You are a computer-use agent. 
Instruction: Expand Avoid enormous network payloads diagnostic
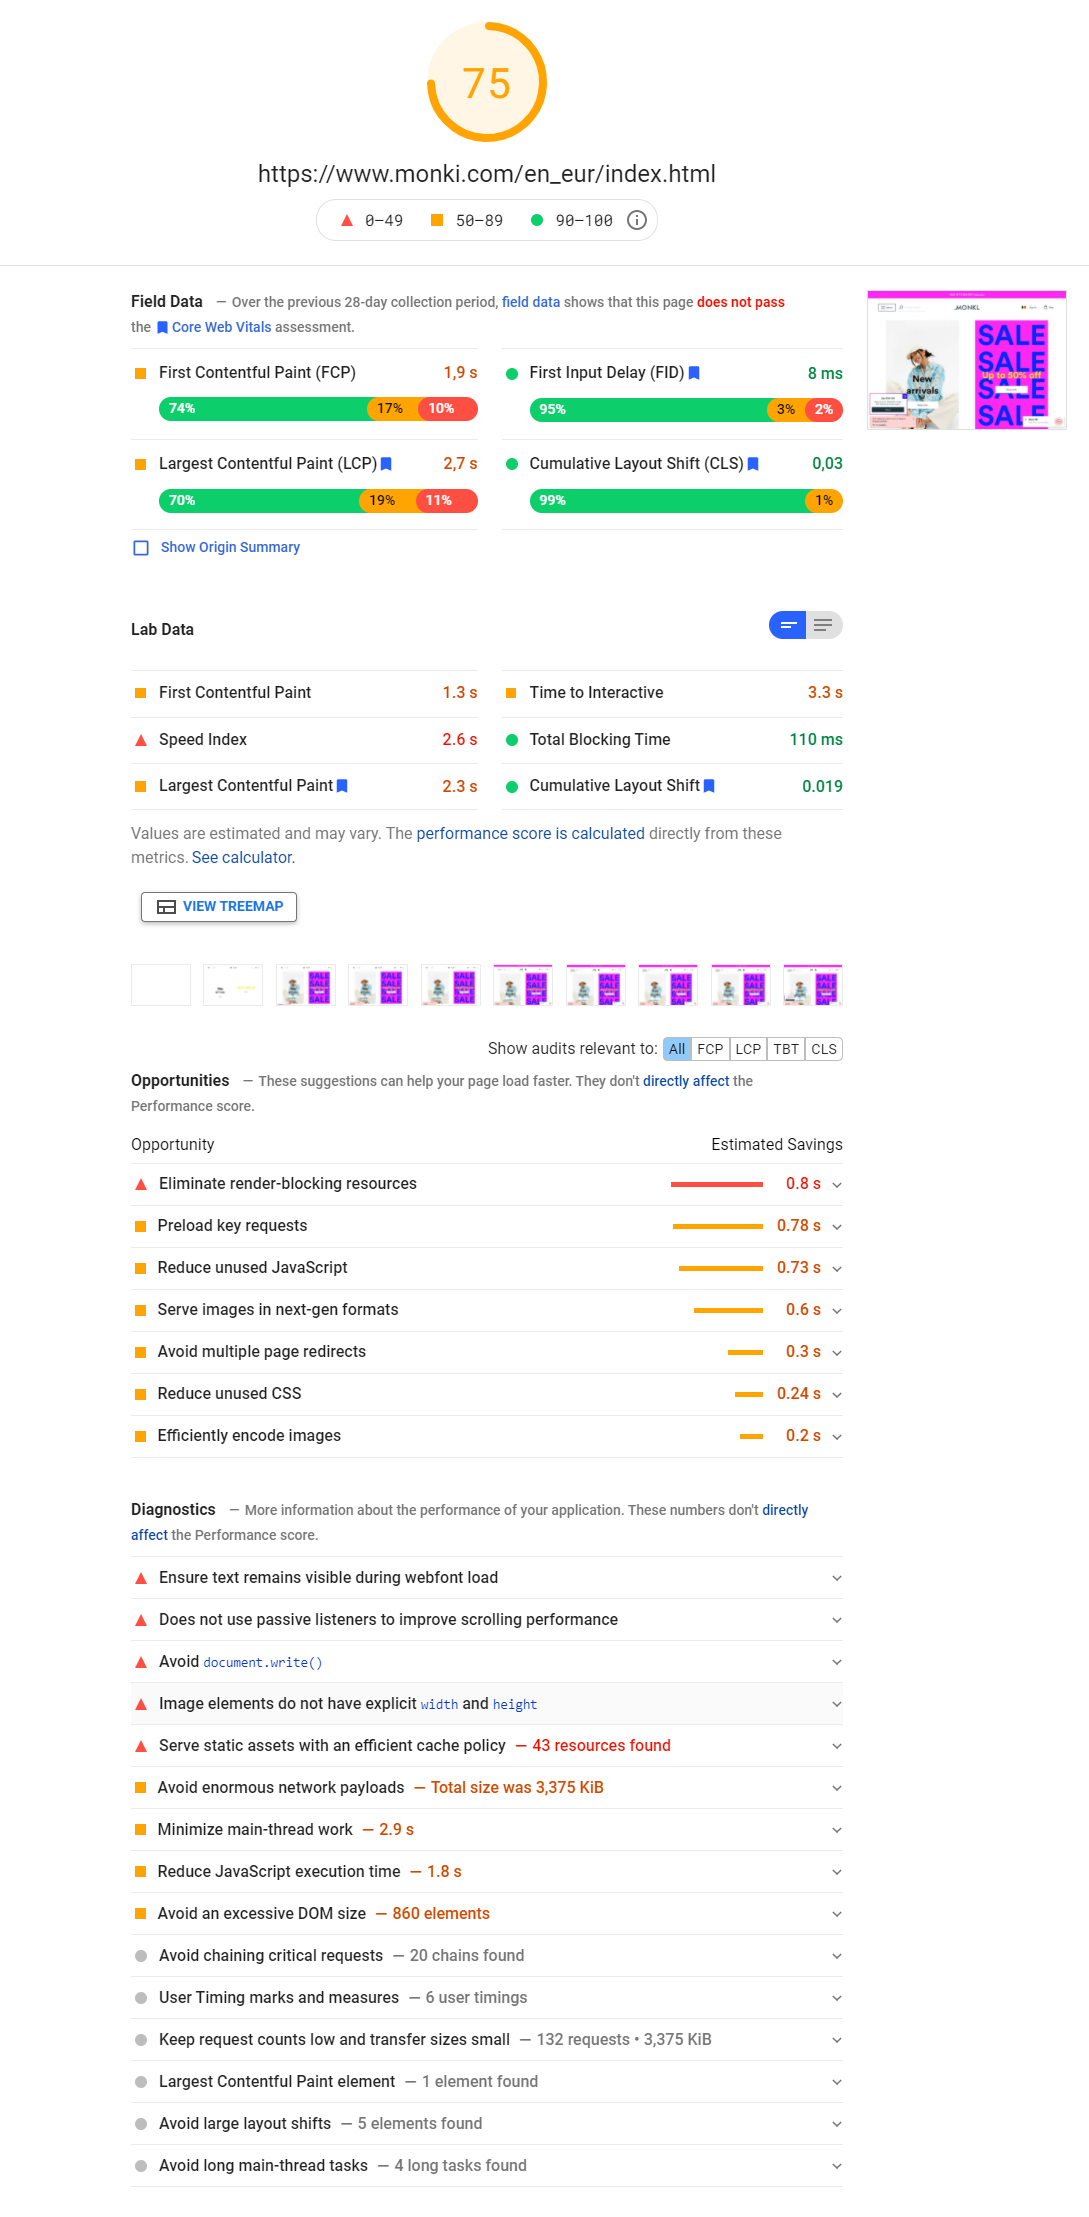837,1788
